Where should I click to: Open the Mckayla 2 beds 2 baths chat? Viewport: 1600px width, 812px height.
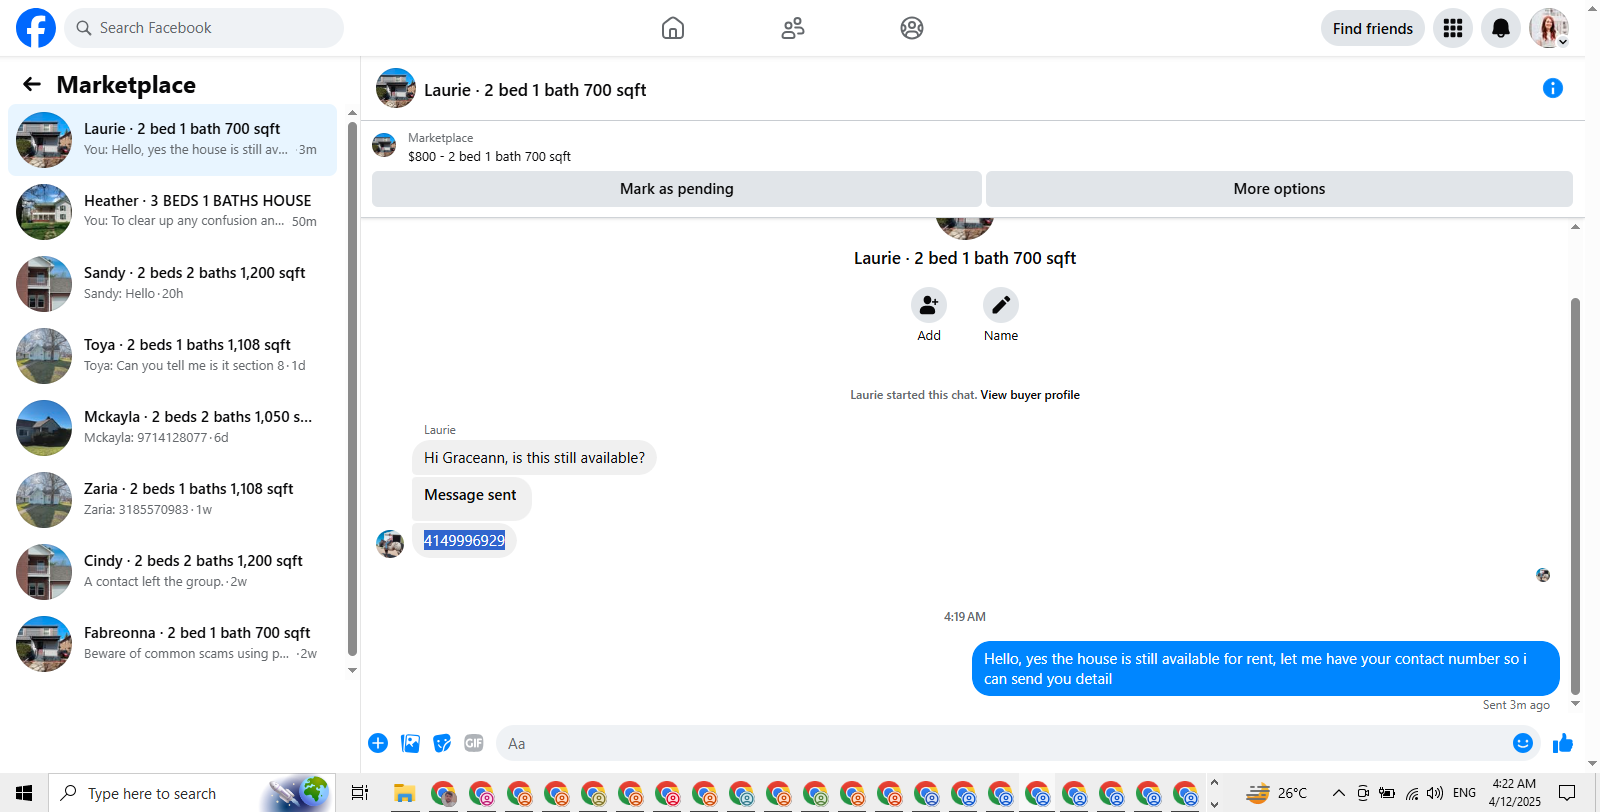(172, 428)
